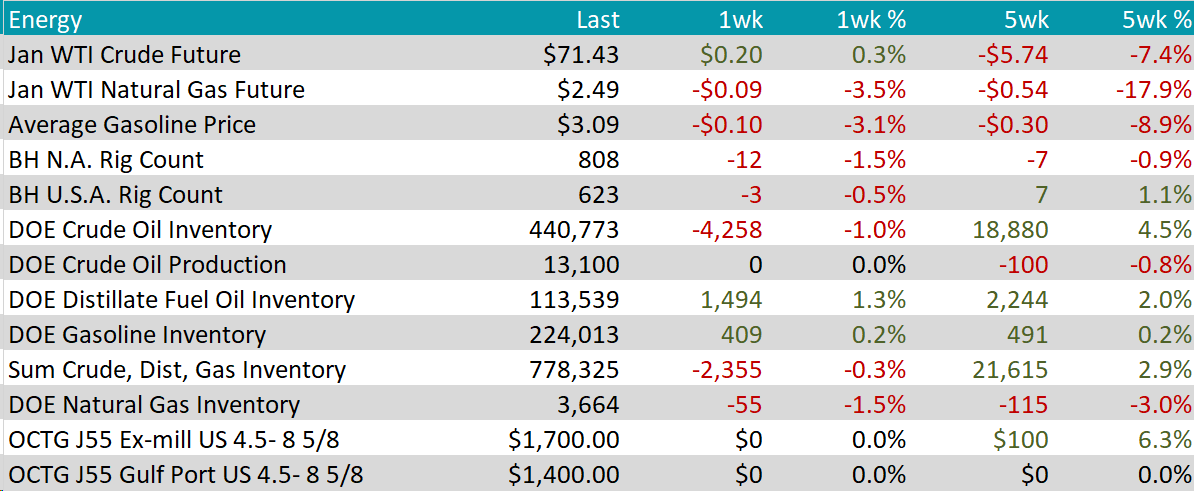Viewport: 1194px width, 491px height.
Task: Click the Jan WTI Natural Gas Future label
Action: tap(156, 90)
